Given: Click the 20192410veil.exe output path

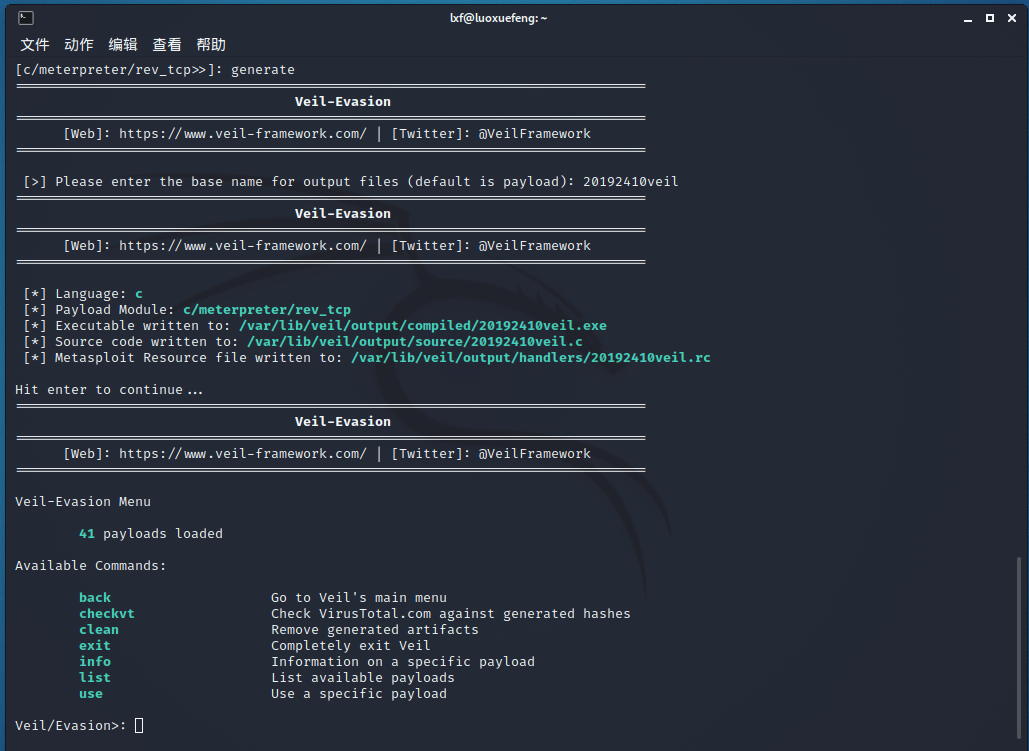Looking at the screenshot, I should click(x=423, y=326).
